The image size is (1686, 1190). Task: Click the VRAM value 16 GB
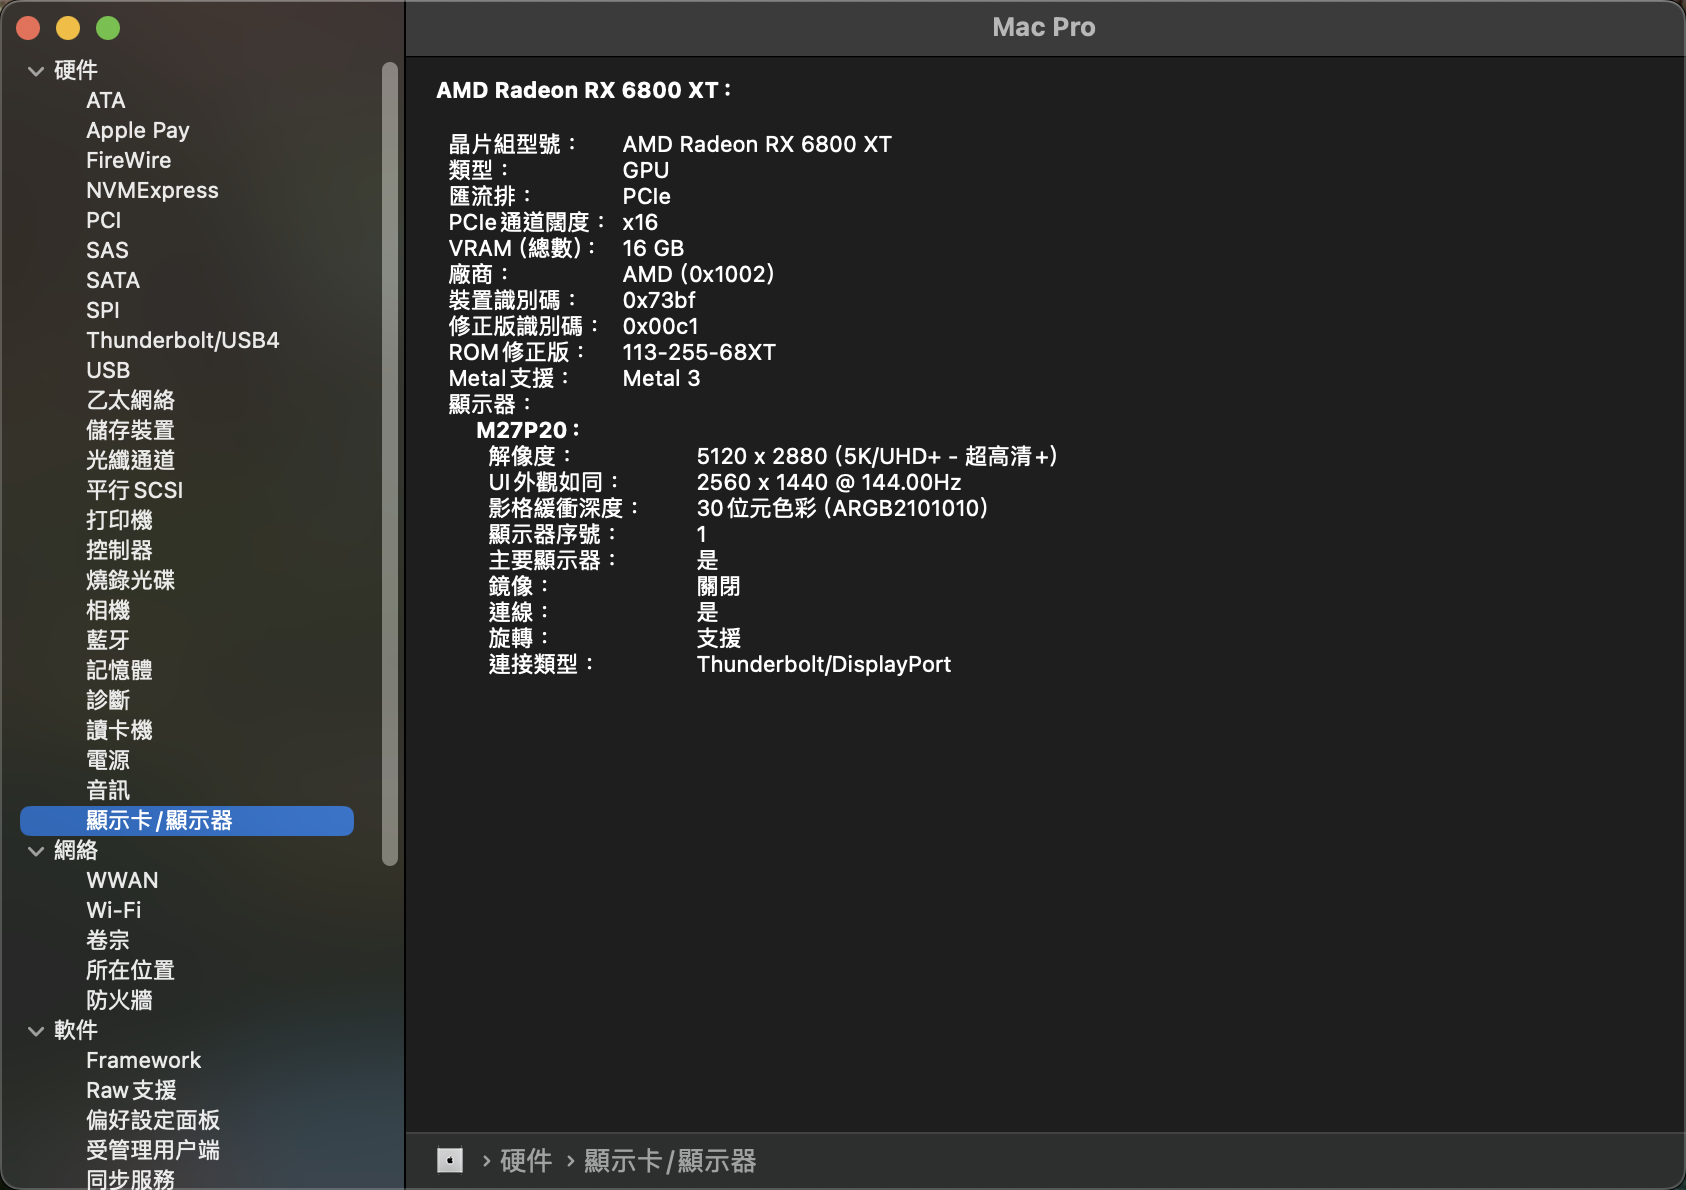coord(653,249)
